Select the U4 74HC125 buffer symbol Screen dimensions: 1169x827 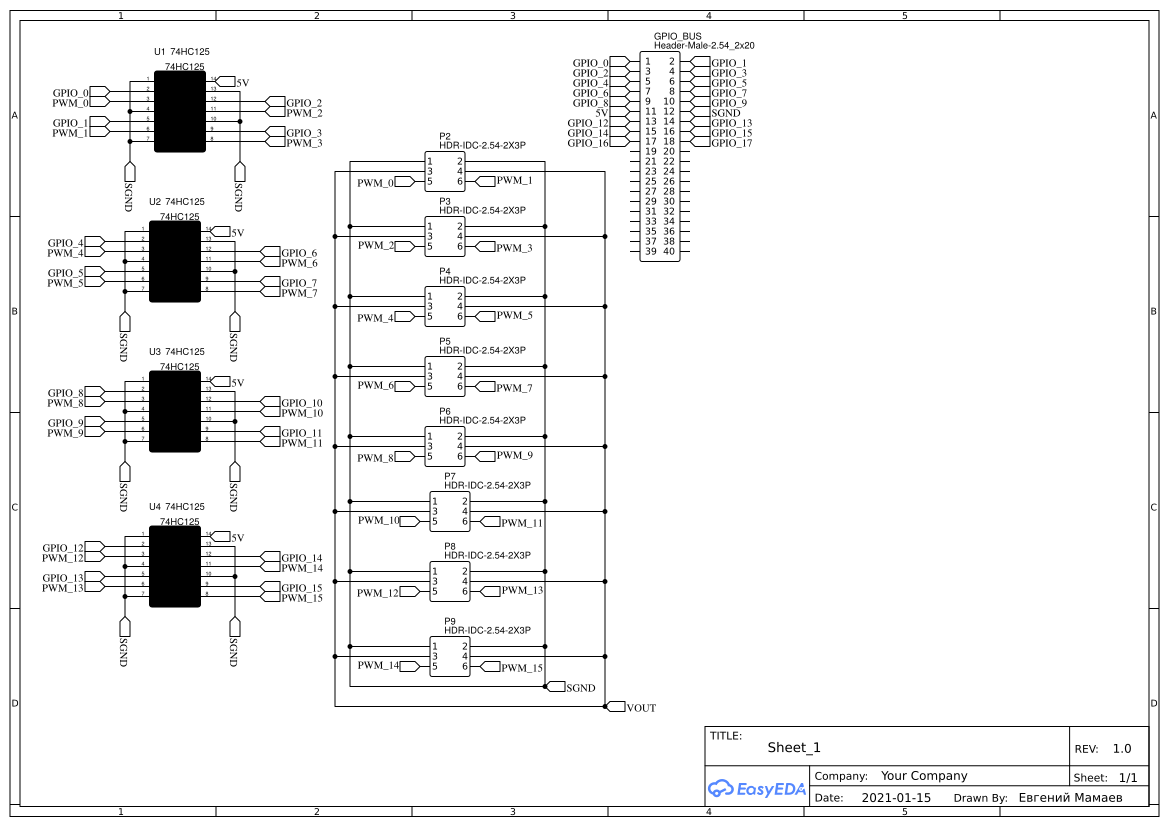pos(175,564)
